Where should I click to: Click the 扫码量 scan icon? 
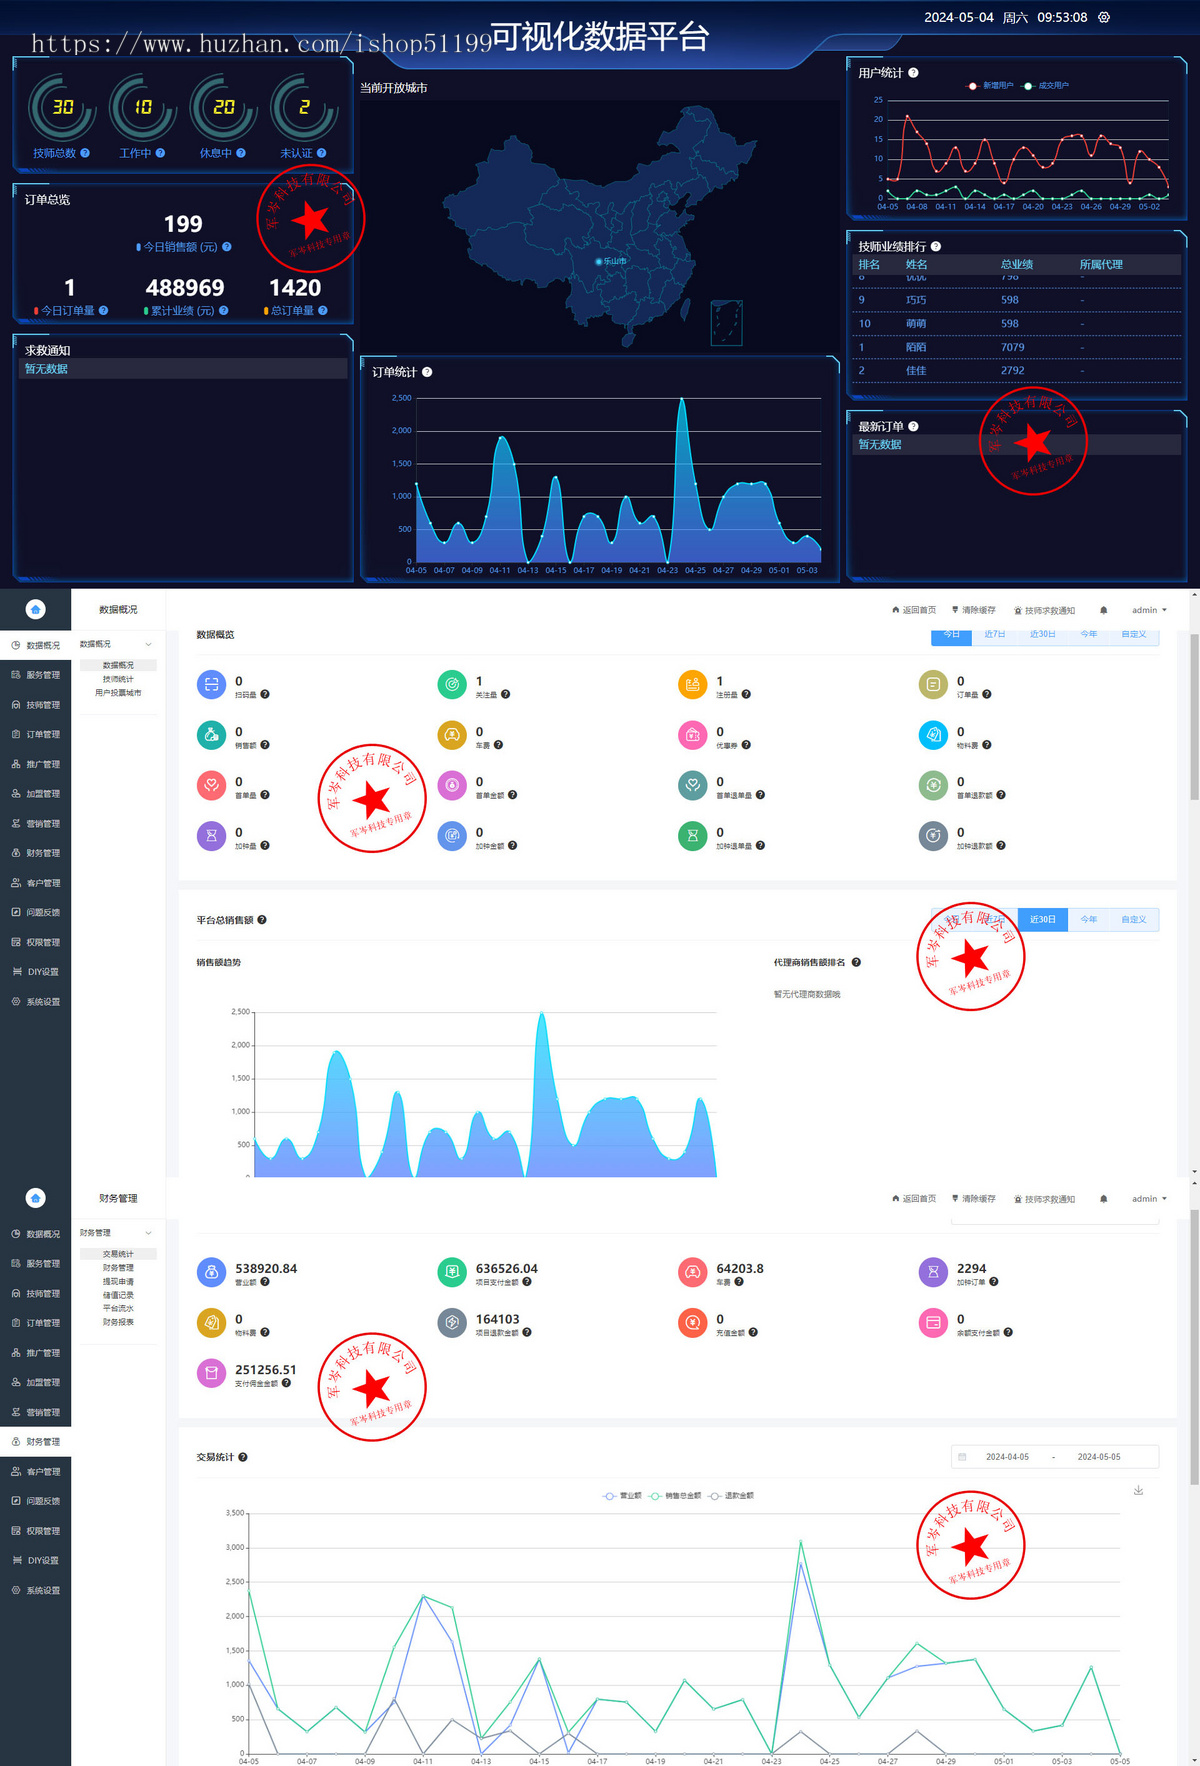[x=211, y=685]
